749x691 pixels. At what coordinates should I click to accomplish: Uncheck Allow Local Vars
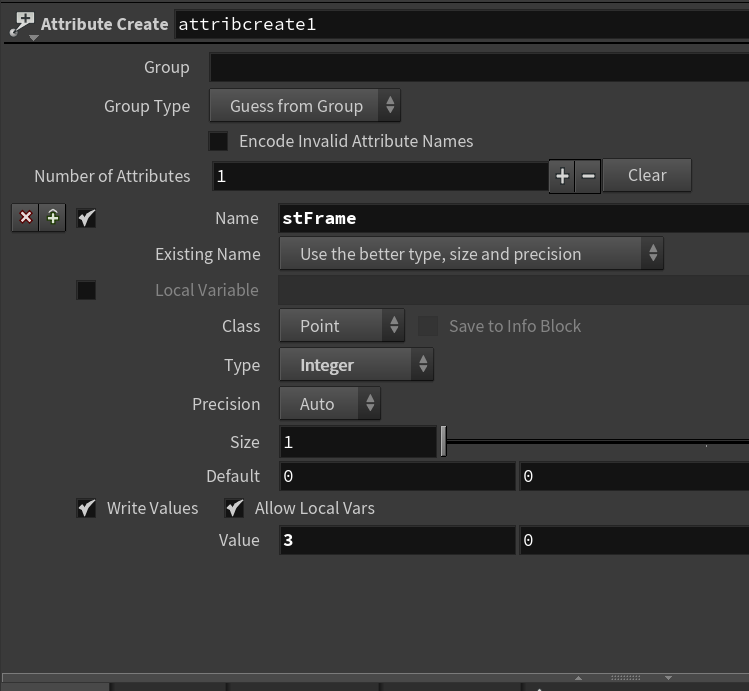[234, 508]
